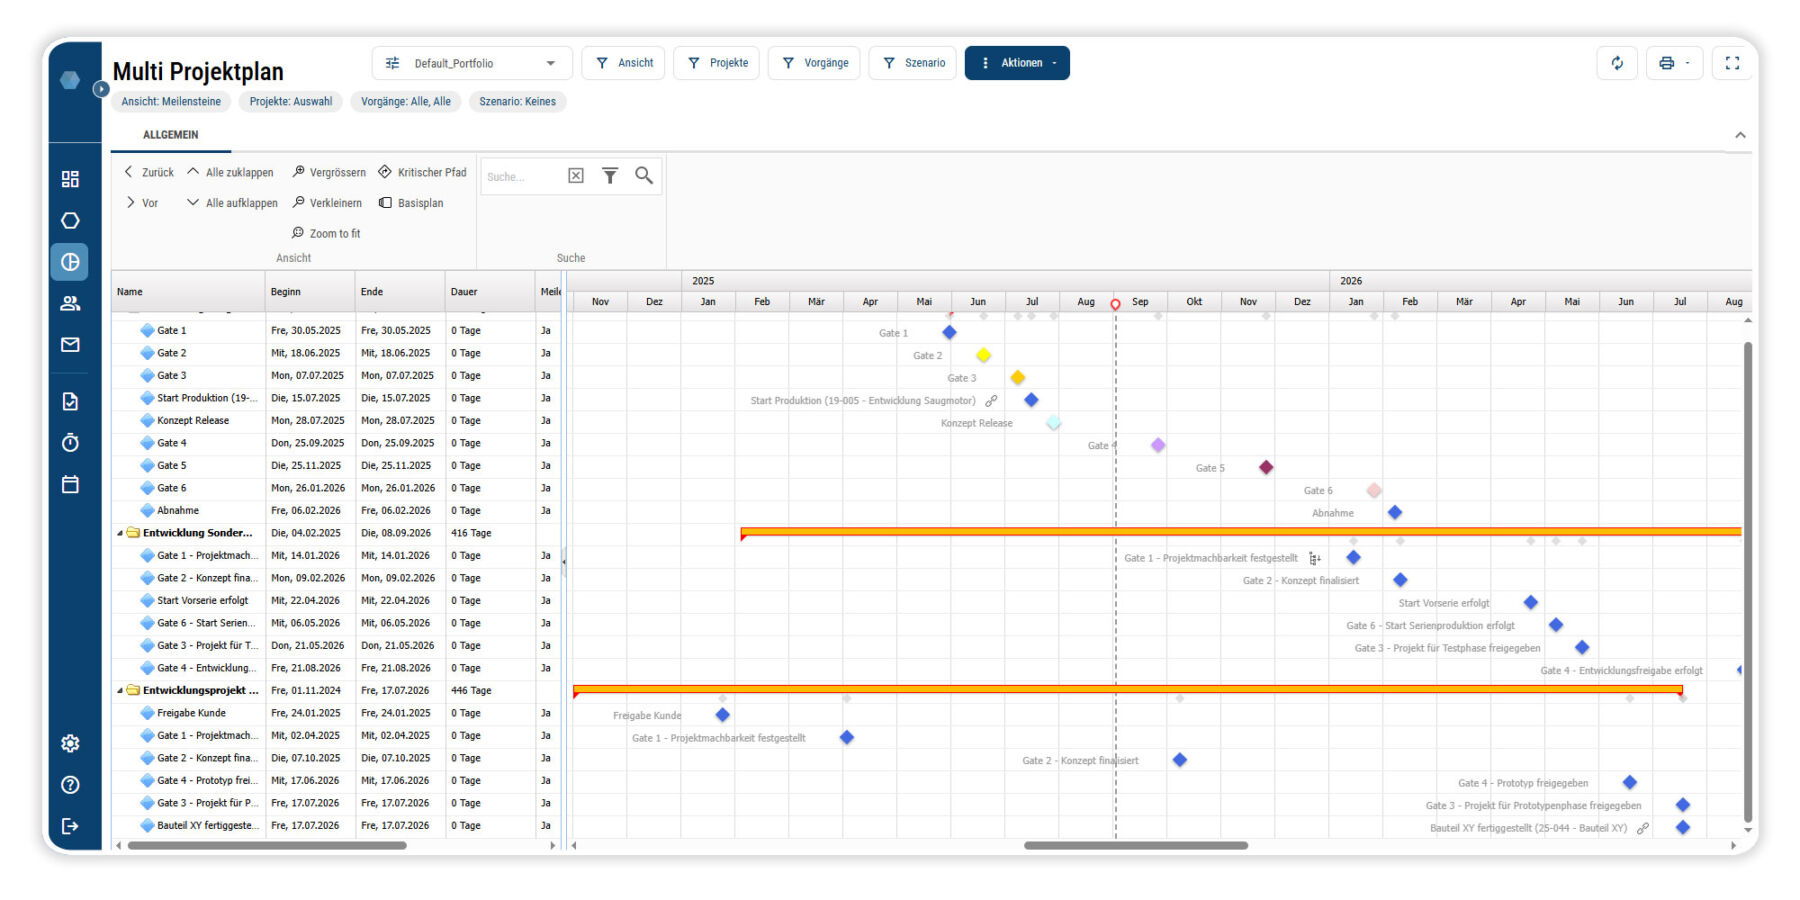Open the Aktionen menu
1800x900 pixels.
tap(1017, 63)
